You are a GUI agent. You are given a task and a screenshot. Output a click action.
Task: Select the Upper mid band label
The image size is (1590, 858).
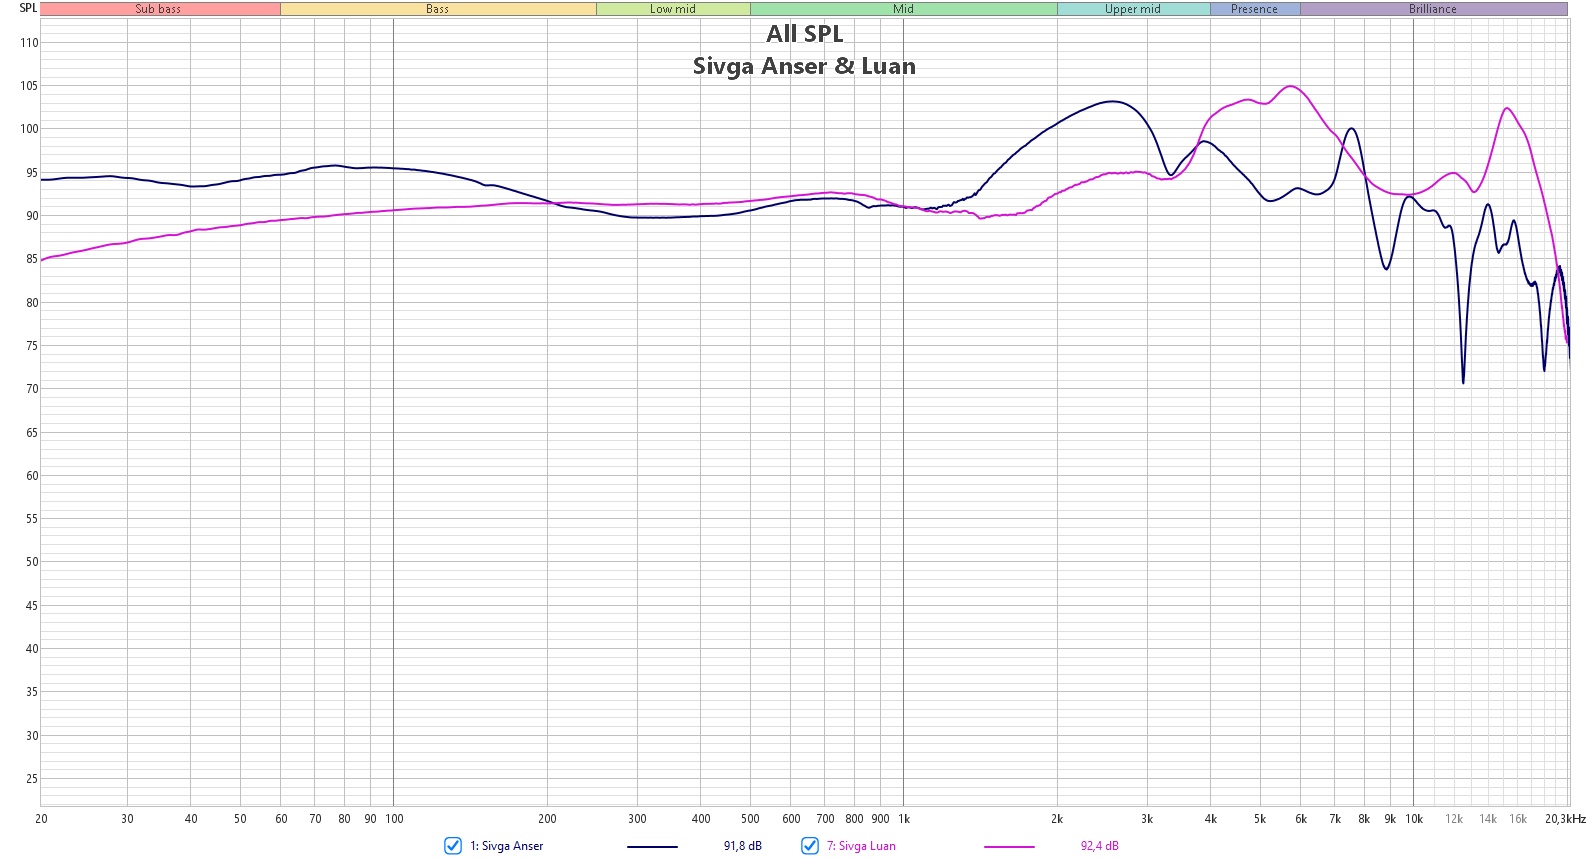pos(1133,9)
